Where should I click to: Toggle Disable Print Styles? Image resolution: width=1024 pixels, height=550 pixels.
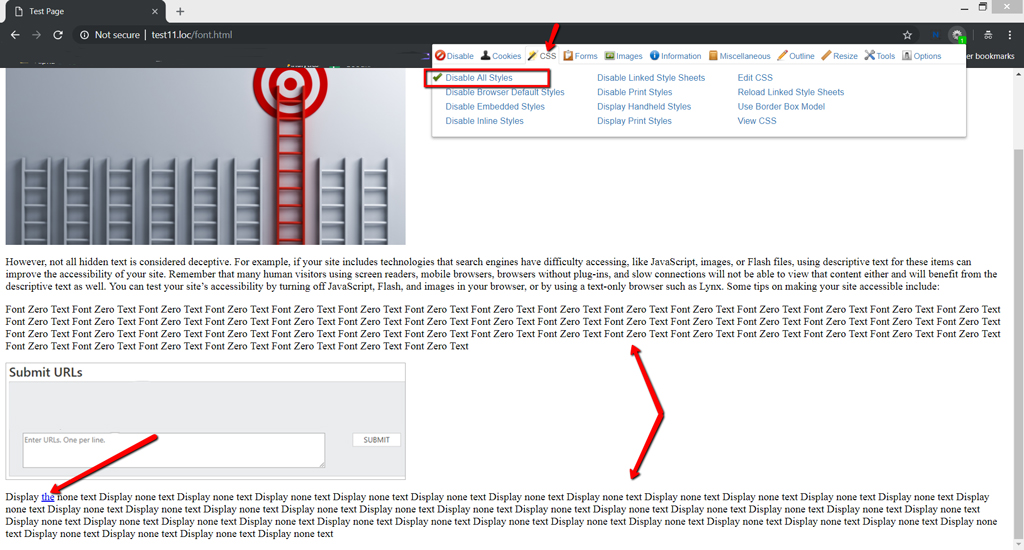(x=635, y=92)
